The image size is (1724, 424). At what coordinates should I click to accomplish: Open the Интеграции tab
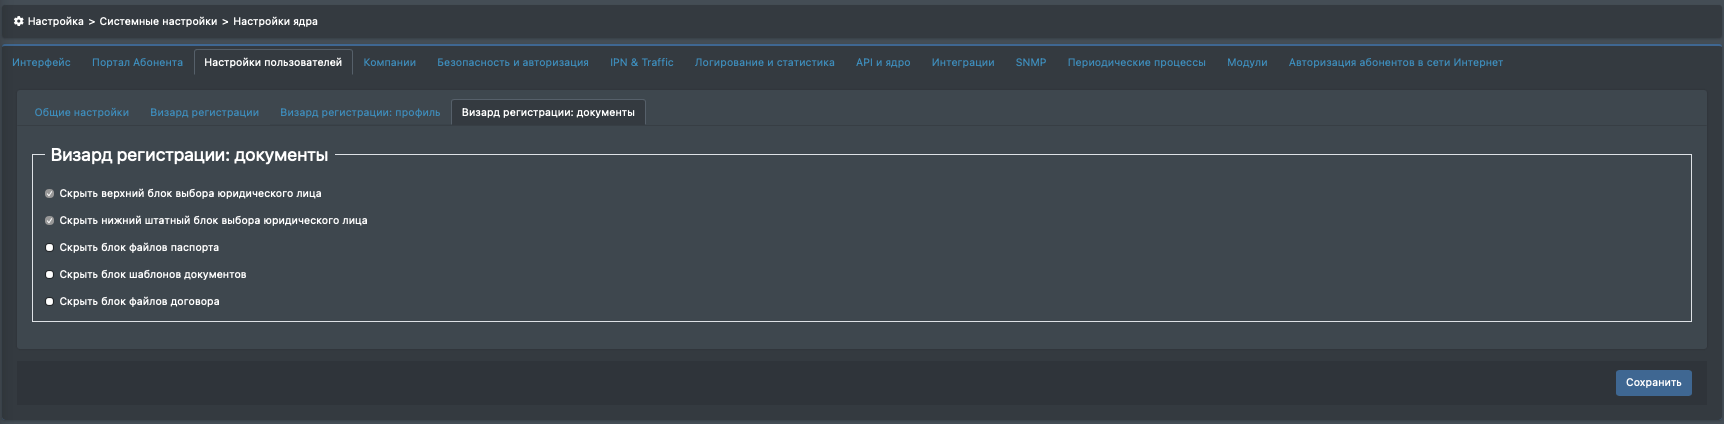pos(962,62)
